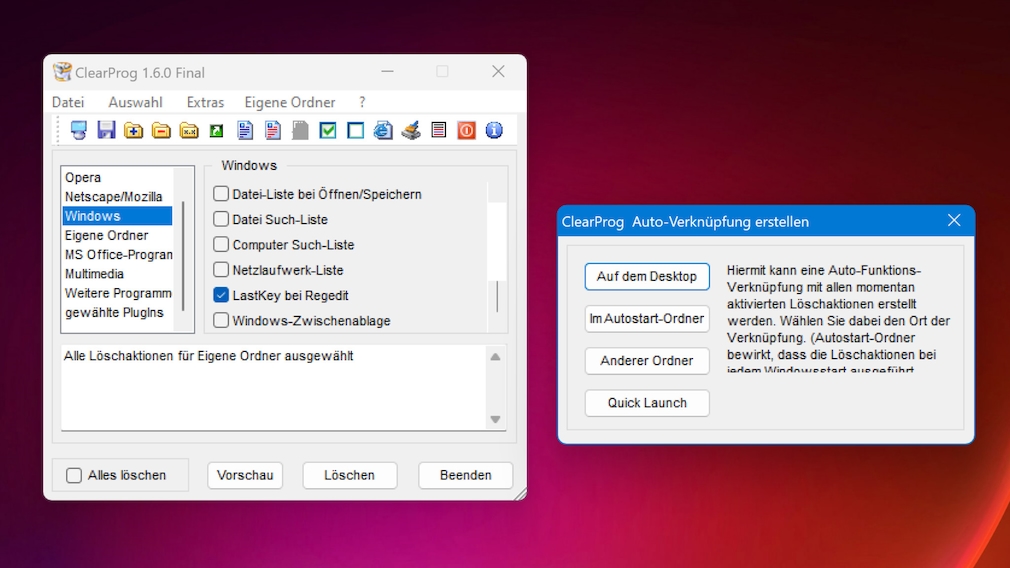This screenshot has height=568, width=1010.
Task: Click the window resize grip corner
Action: (x=520, y=494)
